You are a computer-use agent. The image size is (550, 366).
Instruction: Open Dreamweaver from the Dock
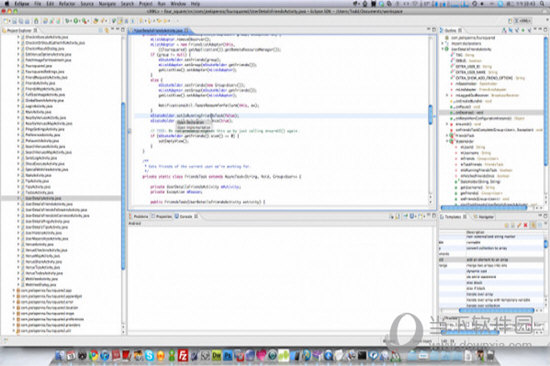click(216, 356)
